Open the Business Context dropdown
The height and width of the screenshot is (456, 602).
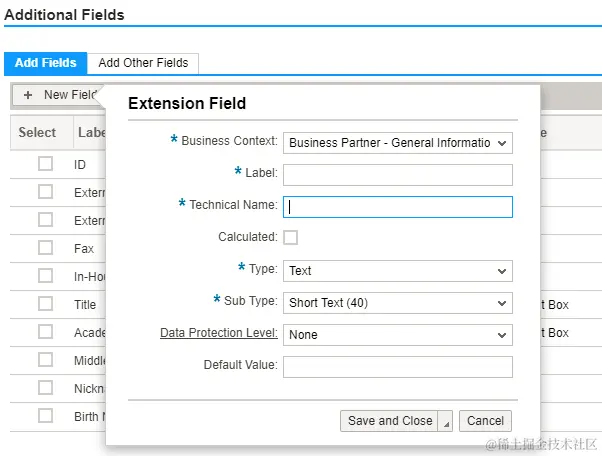click(x=397, y=143)
